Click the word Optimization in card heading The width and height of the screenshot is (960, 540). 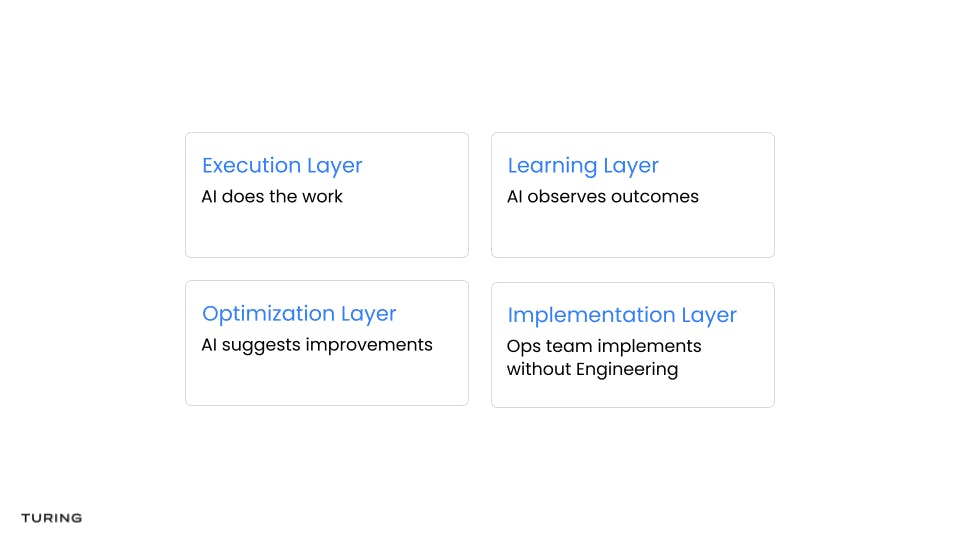click(268, 314)
